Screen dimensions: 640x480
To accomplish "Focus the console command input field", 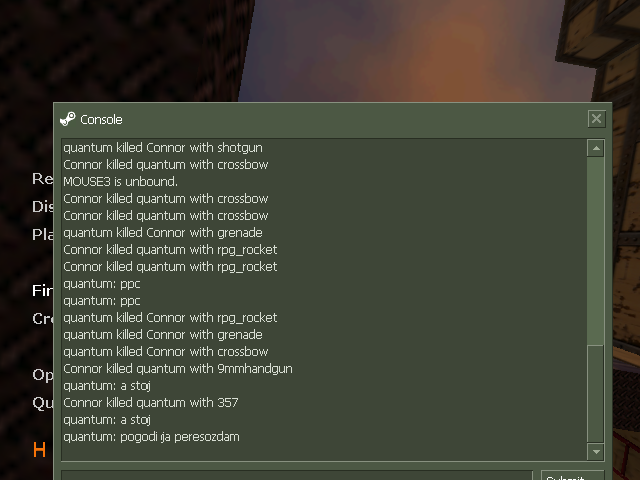I will [297, 475].
